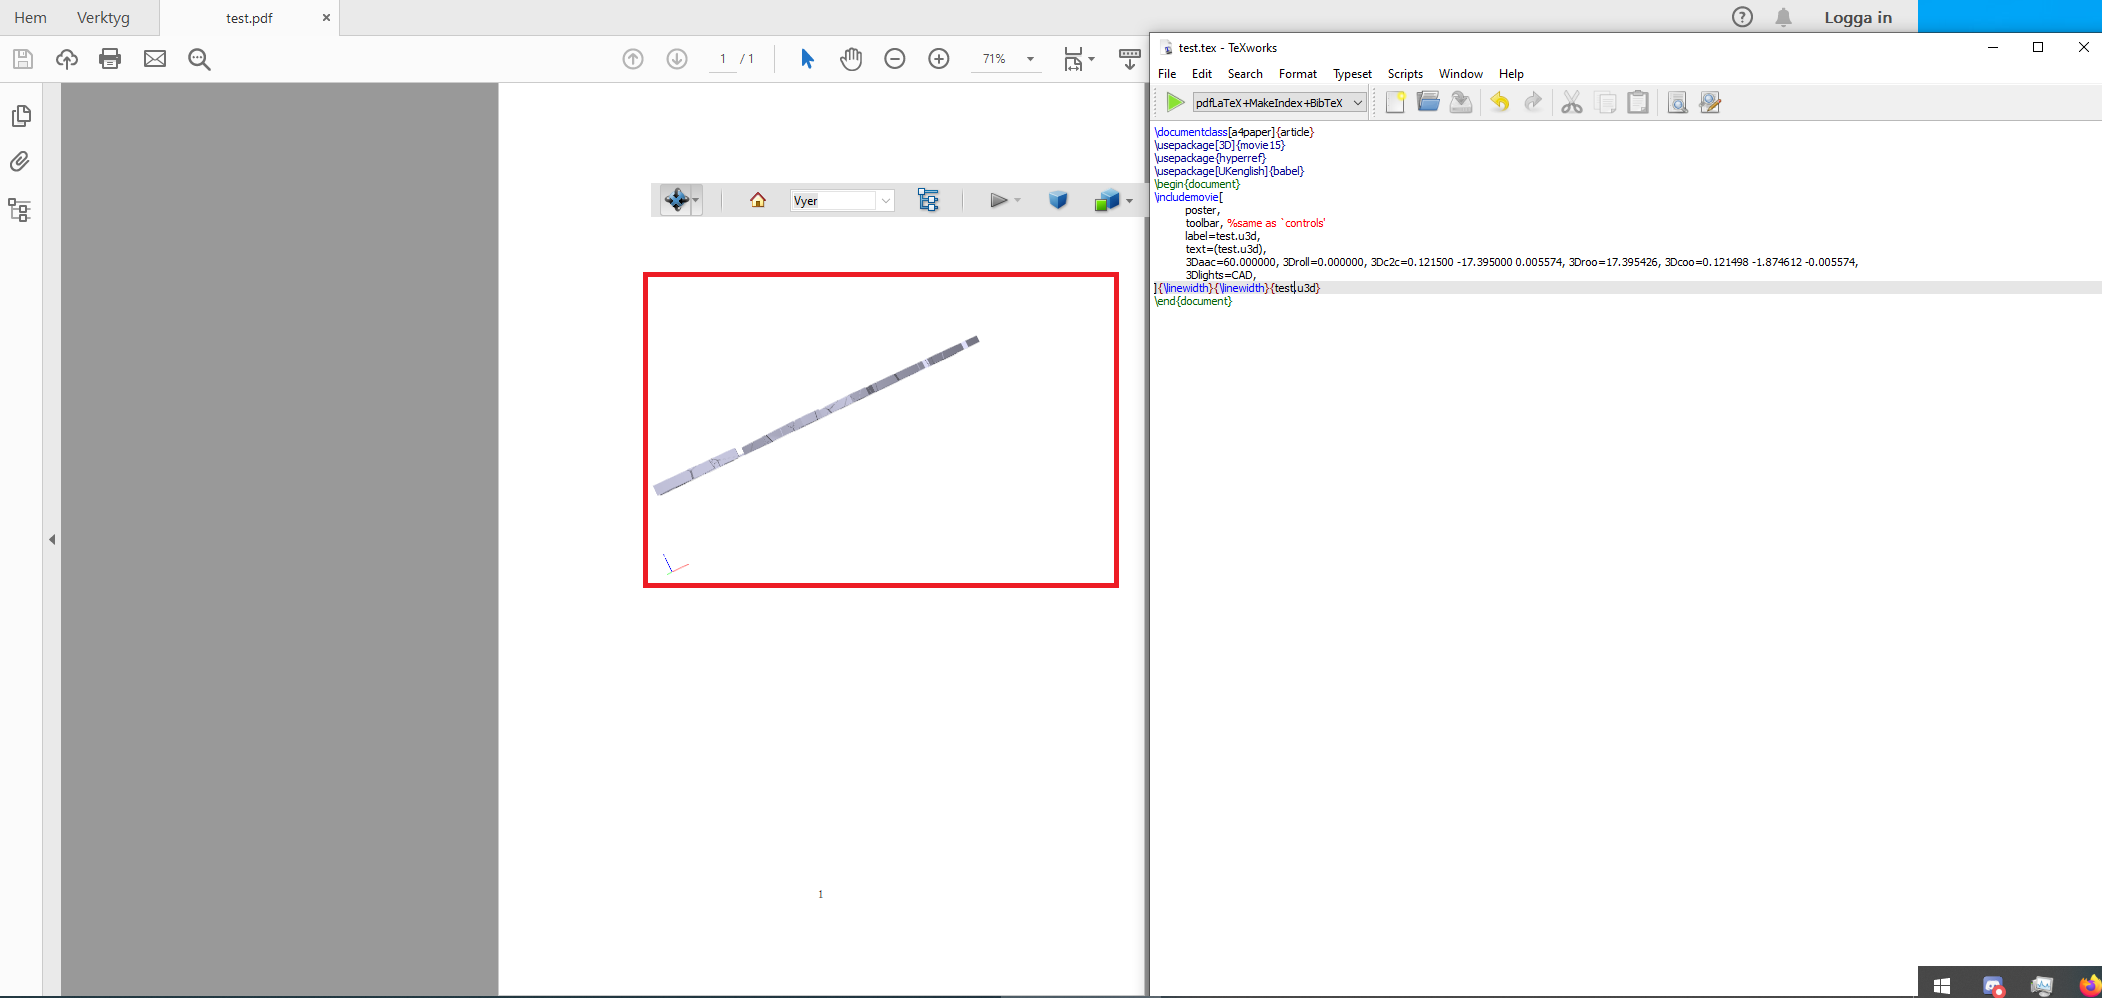Click the 3Dlights=CAD line in editor
Viewport: 2102px width, 998px height.
(1220, 275)
